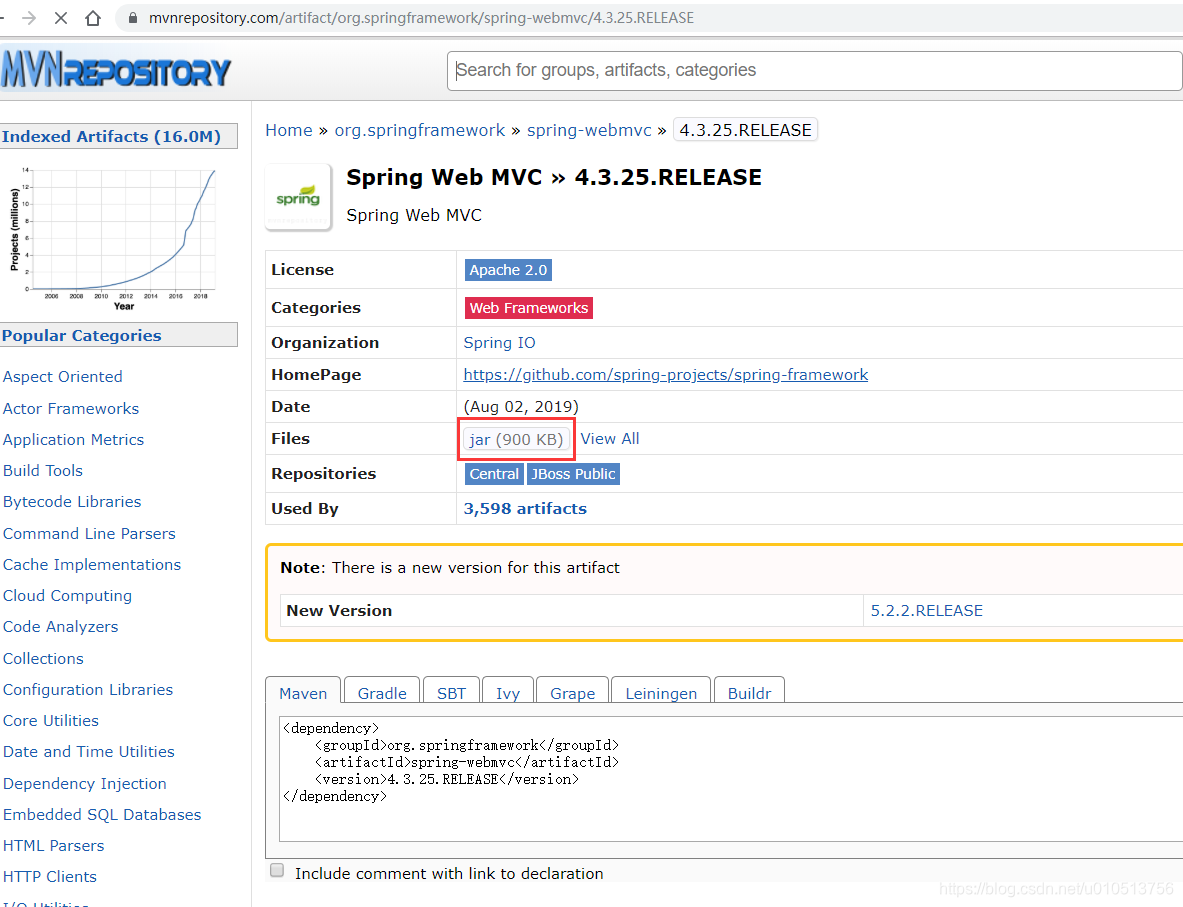Open the GitHub spring-framework homepage link

point(665,375)
